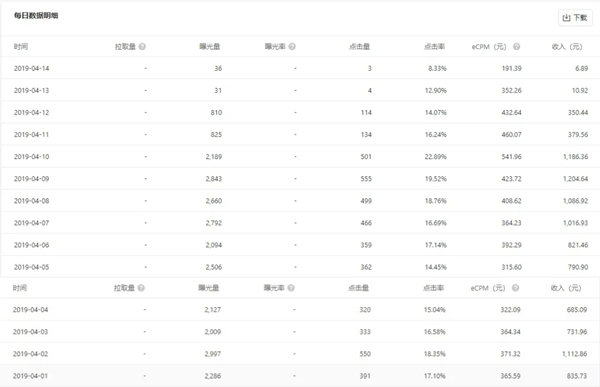Click click count 499

pos(366,201)
